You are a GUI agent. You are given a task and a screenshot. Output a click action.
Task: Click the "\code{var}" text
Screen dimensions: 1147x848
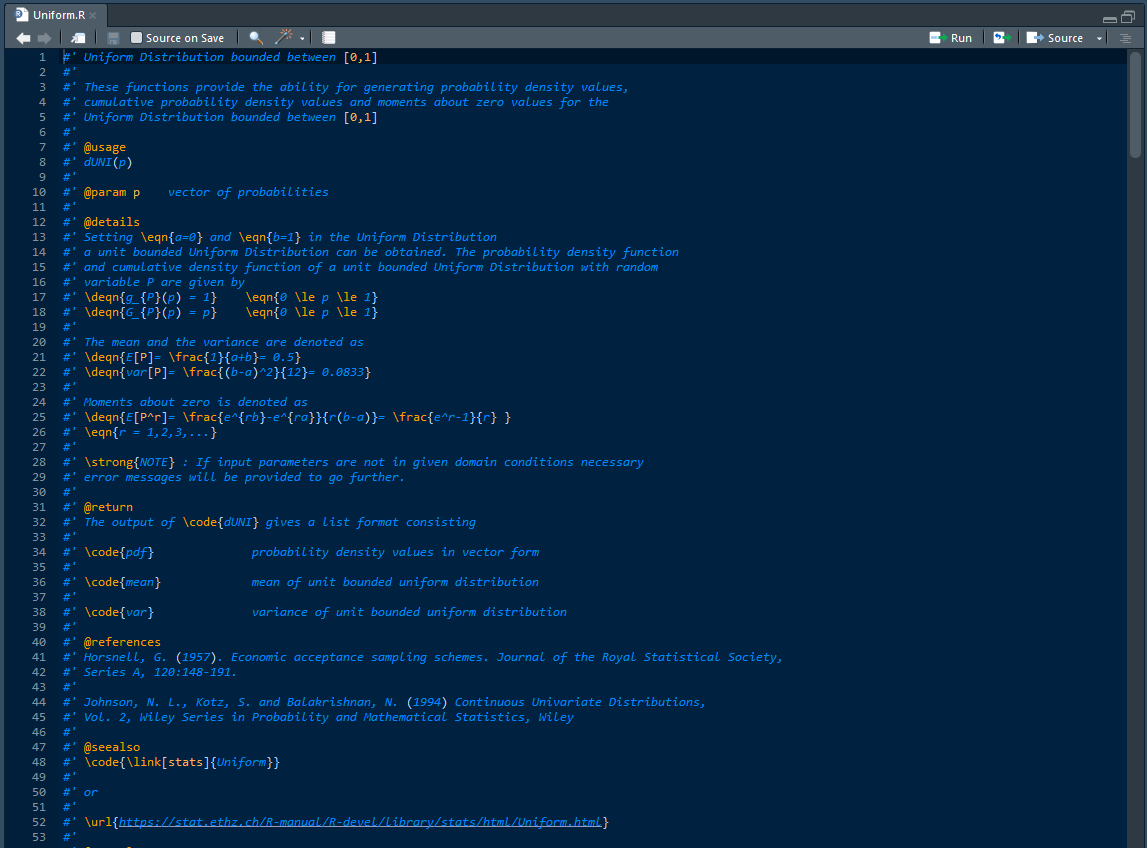pyautogui.click(x=119, y=612)
